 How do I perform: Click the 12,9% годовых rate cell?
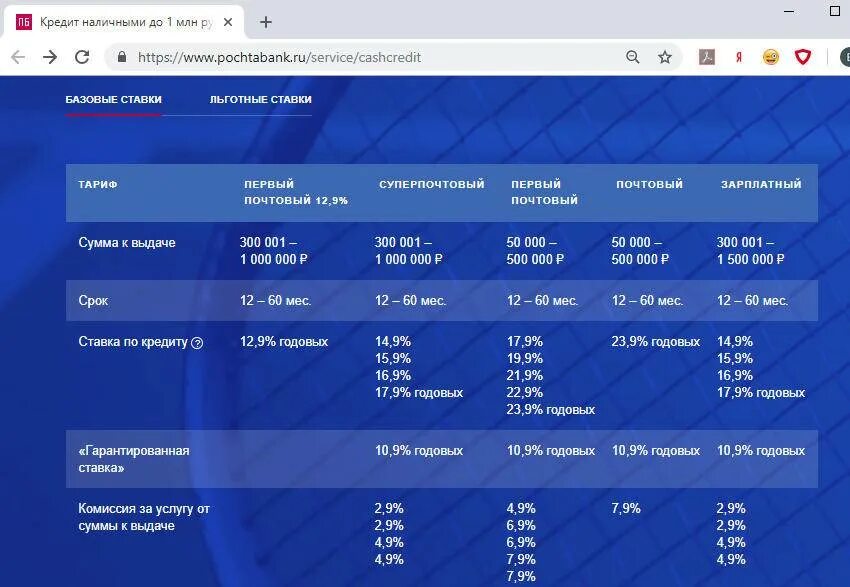[x=284, y=342]
